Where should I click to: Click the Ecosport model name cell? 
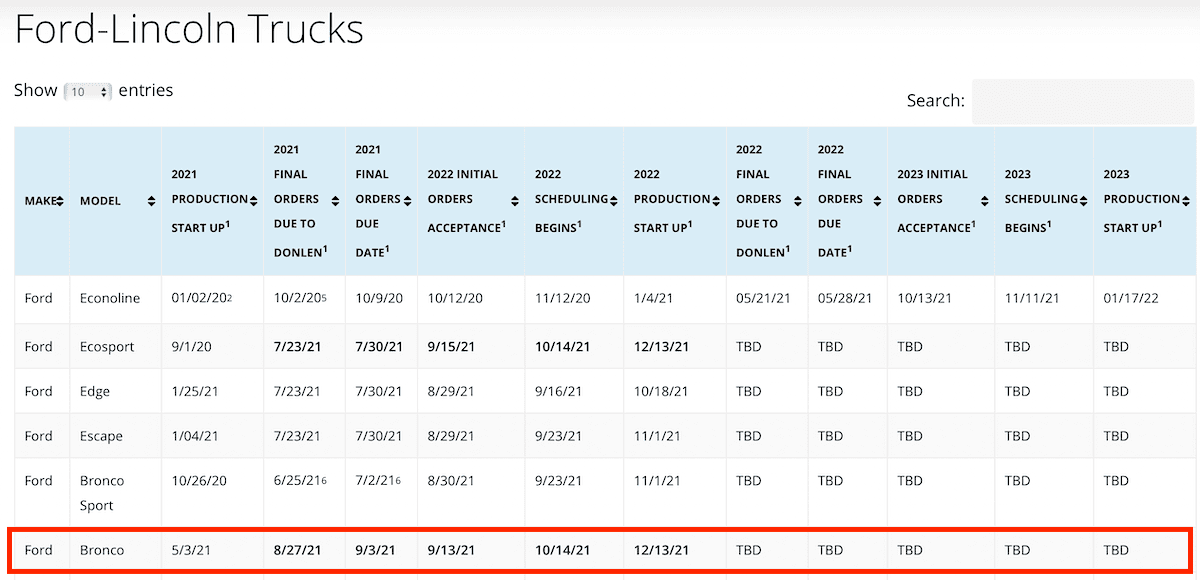point(108,346)
